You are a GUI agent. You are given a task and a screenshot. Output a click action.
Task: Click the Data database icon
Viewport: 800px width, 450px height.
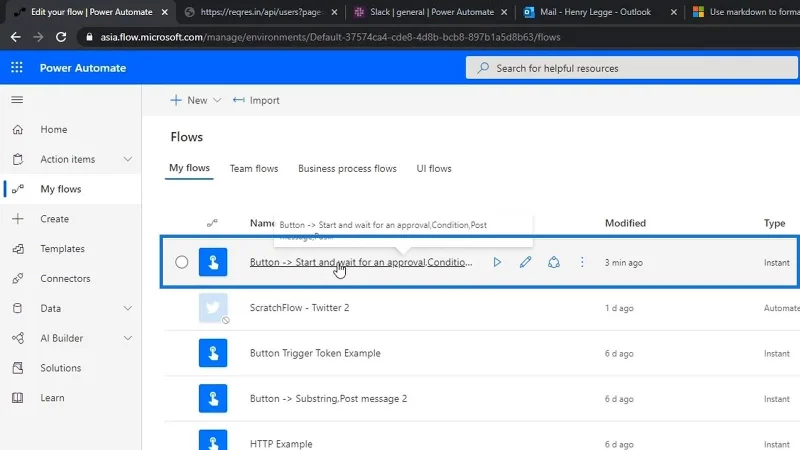click(x=17, y=308)
